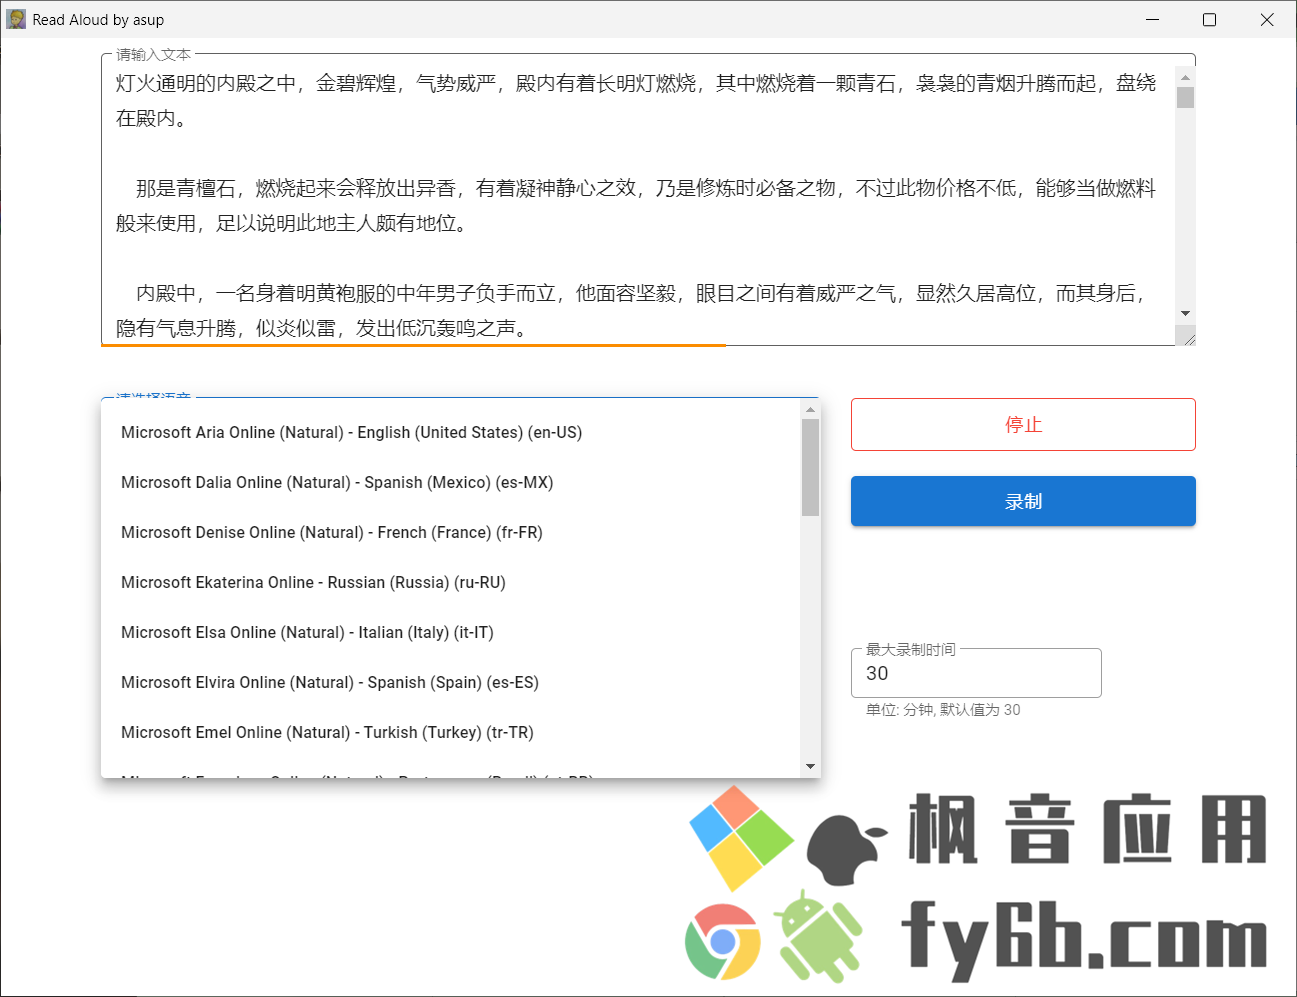The height and width of the screenshot is (997, 1297).
Task: Click text area scrollbar down arrow
Action: 1185,314
